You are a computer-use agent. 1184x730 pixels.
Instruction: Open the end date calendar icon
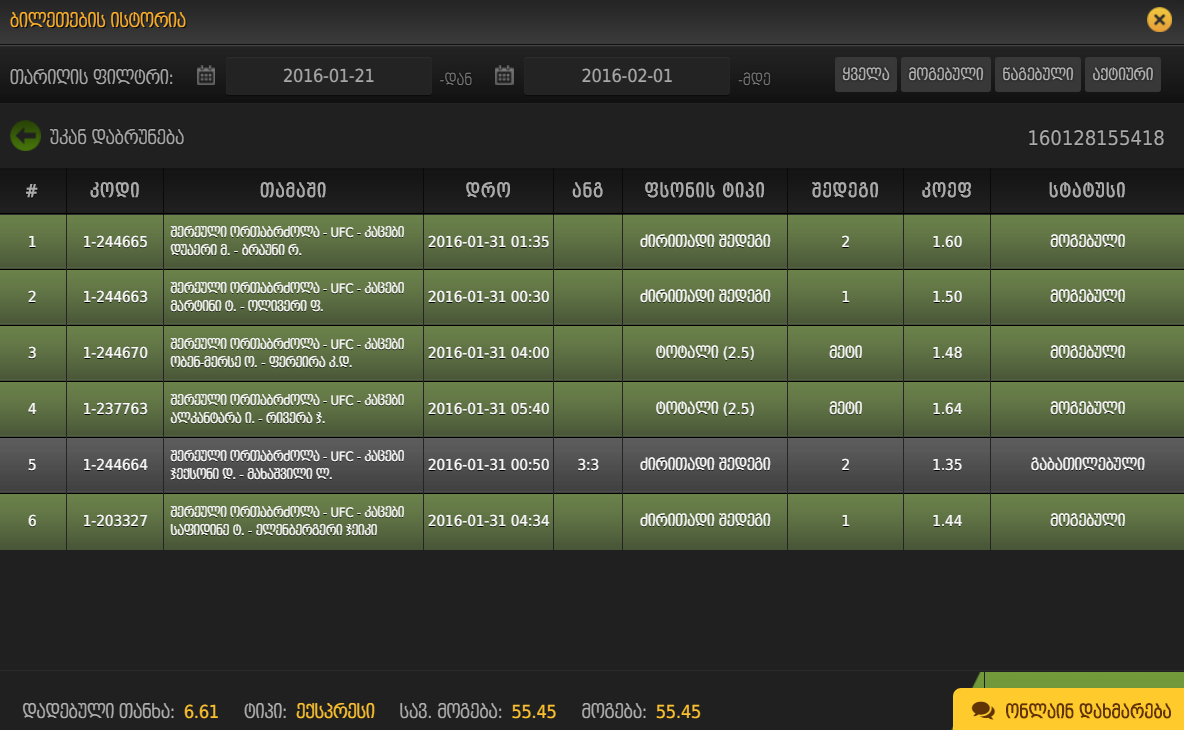click(504, 75)
